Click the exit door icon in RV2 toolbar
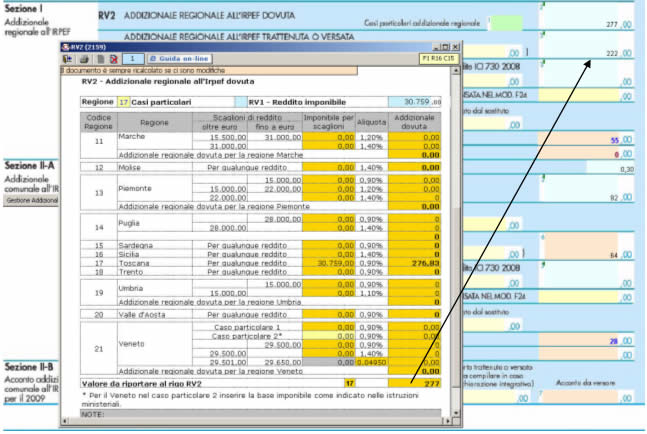 click(68, 59)
